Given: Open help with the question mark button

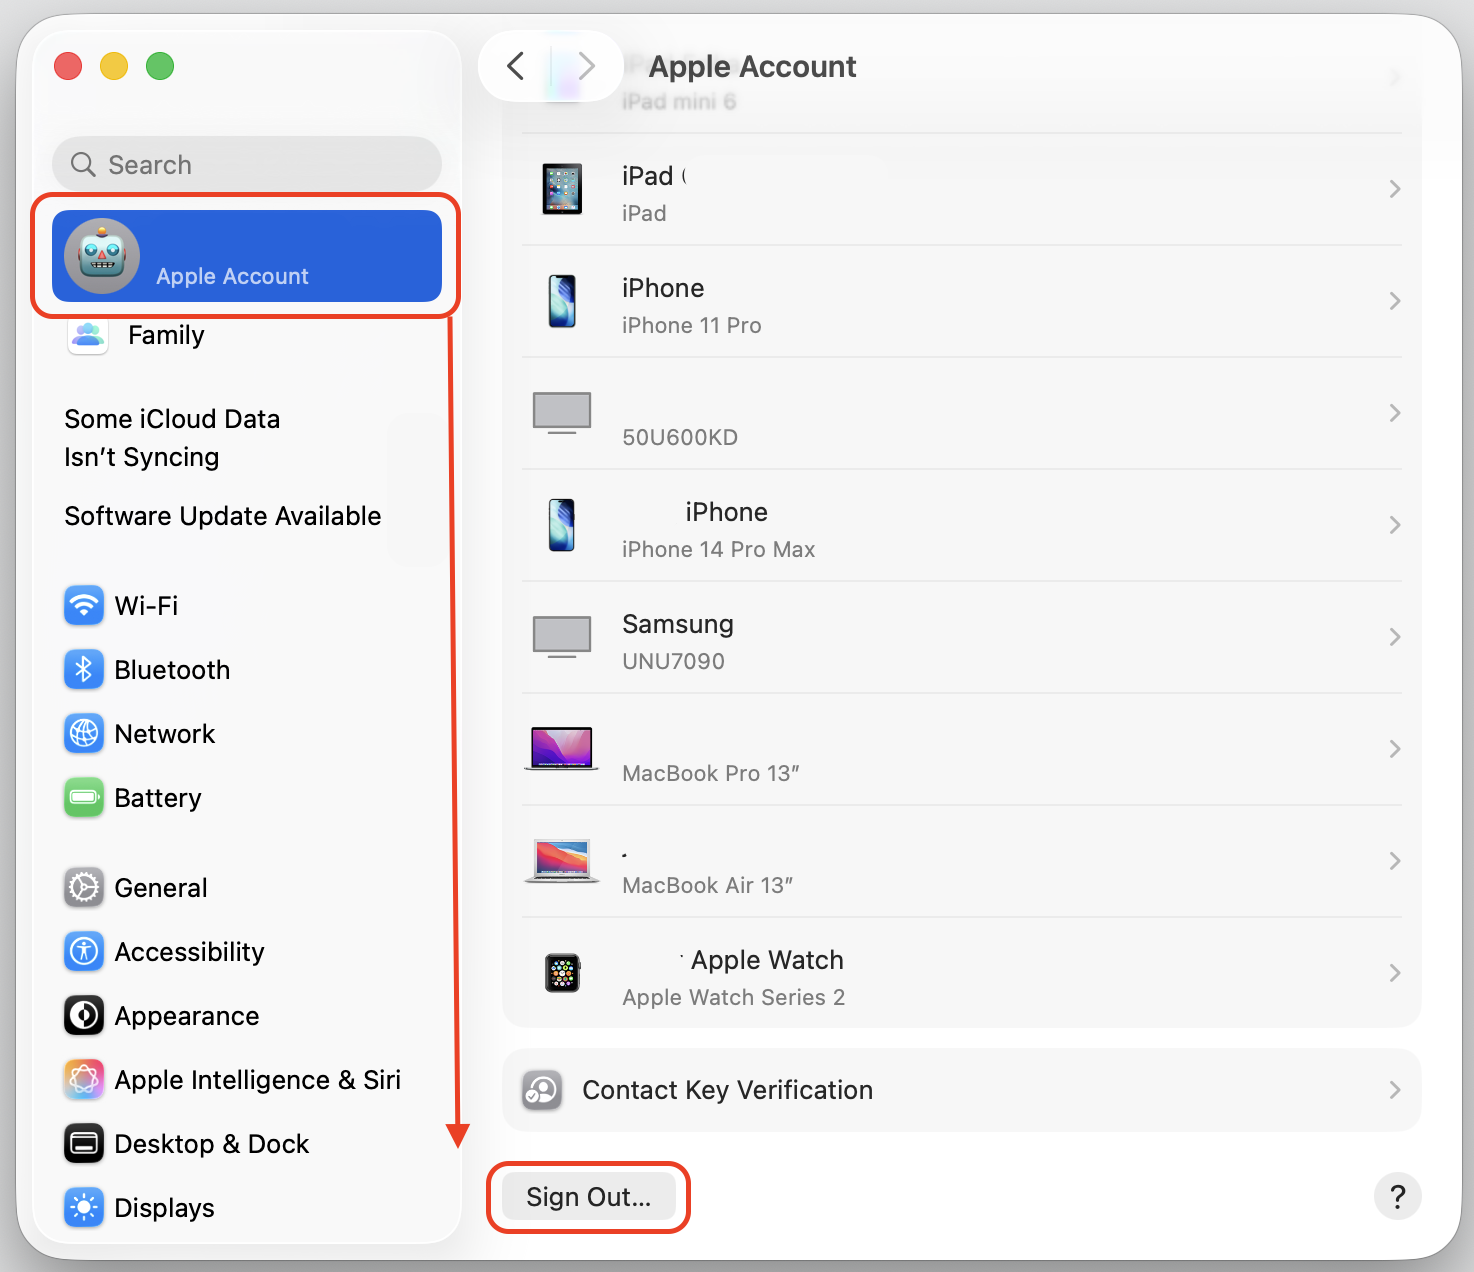Looking at the screenshot, I should pyautogui.click(x=1398, y=1196).
